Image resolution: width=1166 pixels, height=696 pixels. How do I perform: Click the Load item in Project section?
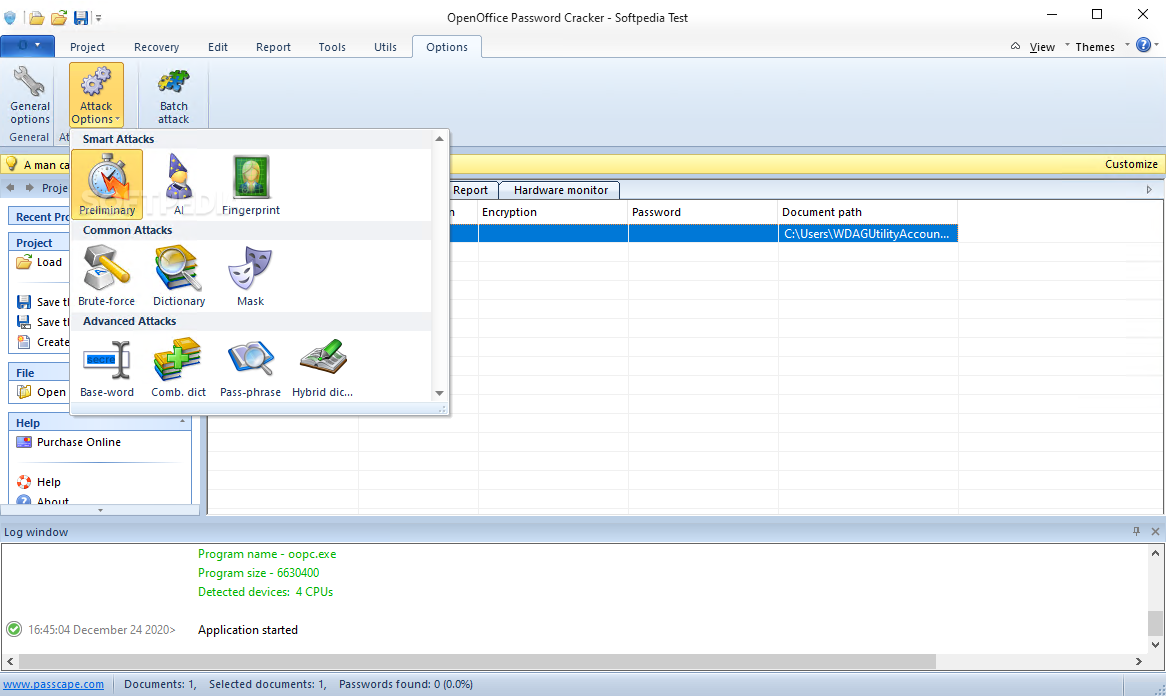click(x=49, y=262)
